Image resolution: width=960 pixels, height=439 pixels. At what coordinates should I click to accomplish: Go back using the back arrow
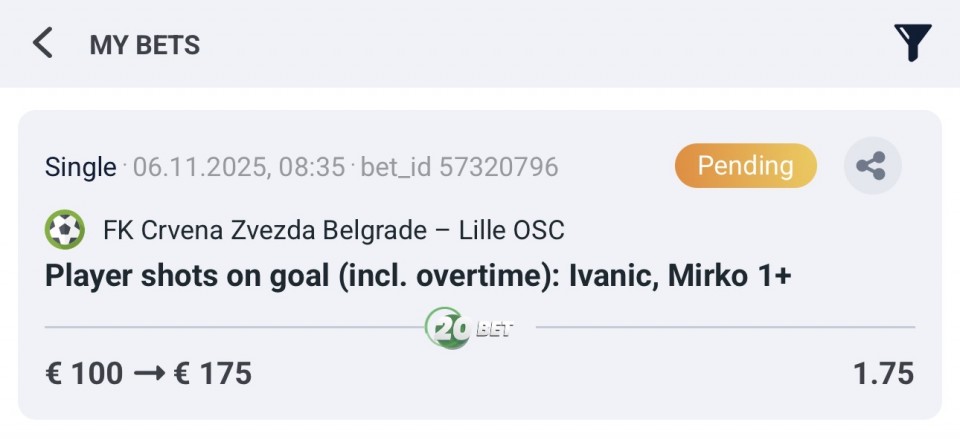click(42, 43)
